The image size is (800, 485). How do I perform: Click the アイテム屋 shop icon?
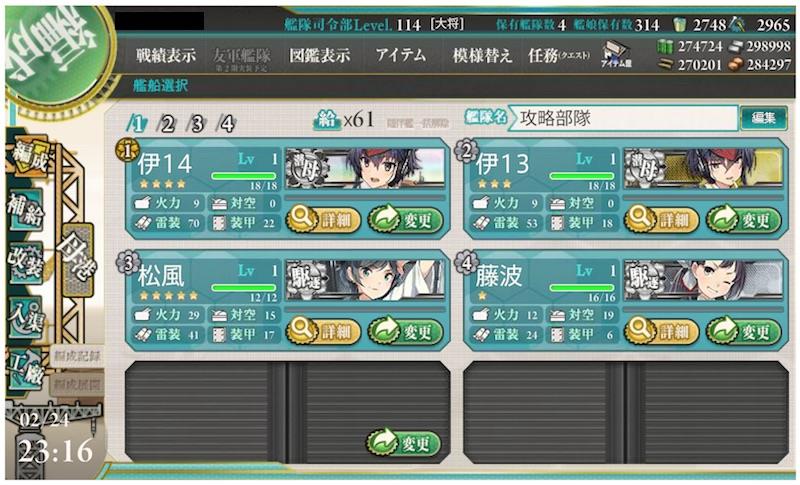click(616, 55)
